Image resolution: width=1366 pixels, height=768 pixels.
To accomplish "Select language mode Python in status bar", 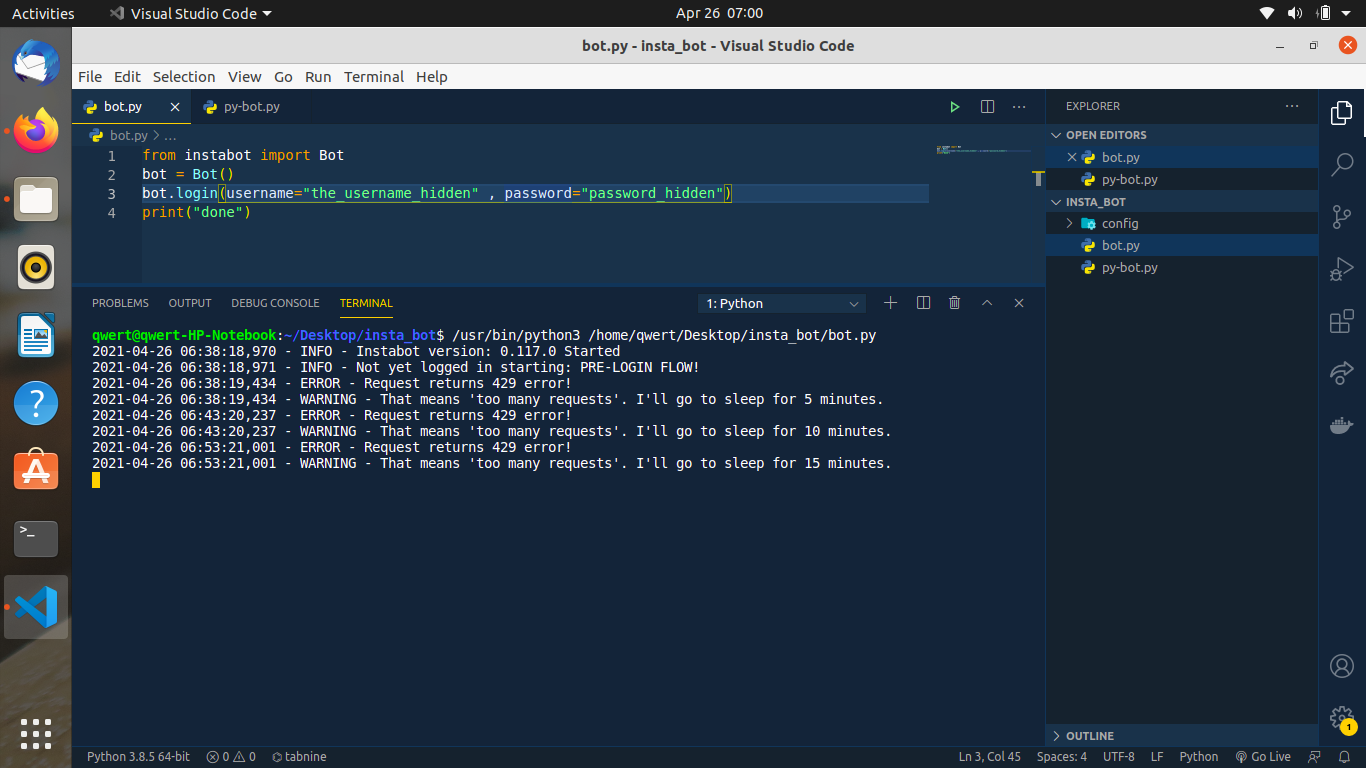I will pyautogui.click(x=1199, y=757).
